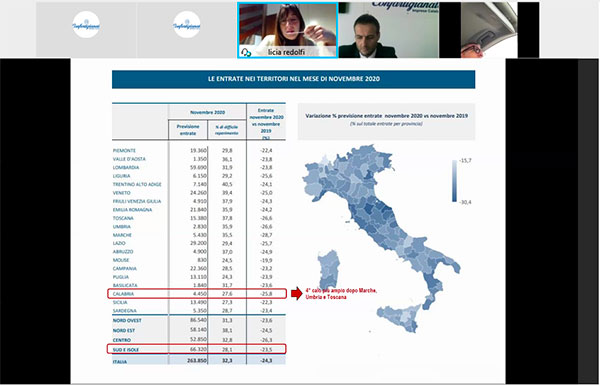600x385 pixels.
Task: Click the 'SICILIA' row label
Action: click(x=120, y=302)
